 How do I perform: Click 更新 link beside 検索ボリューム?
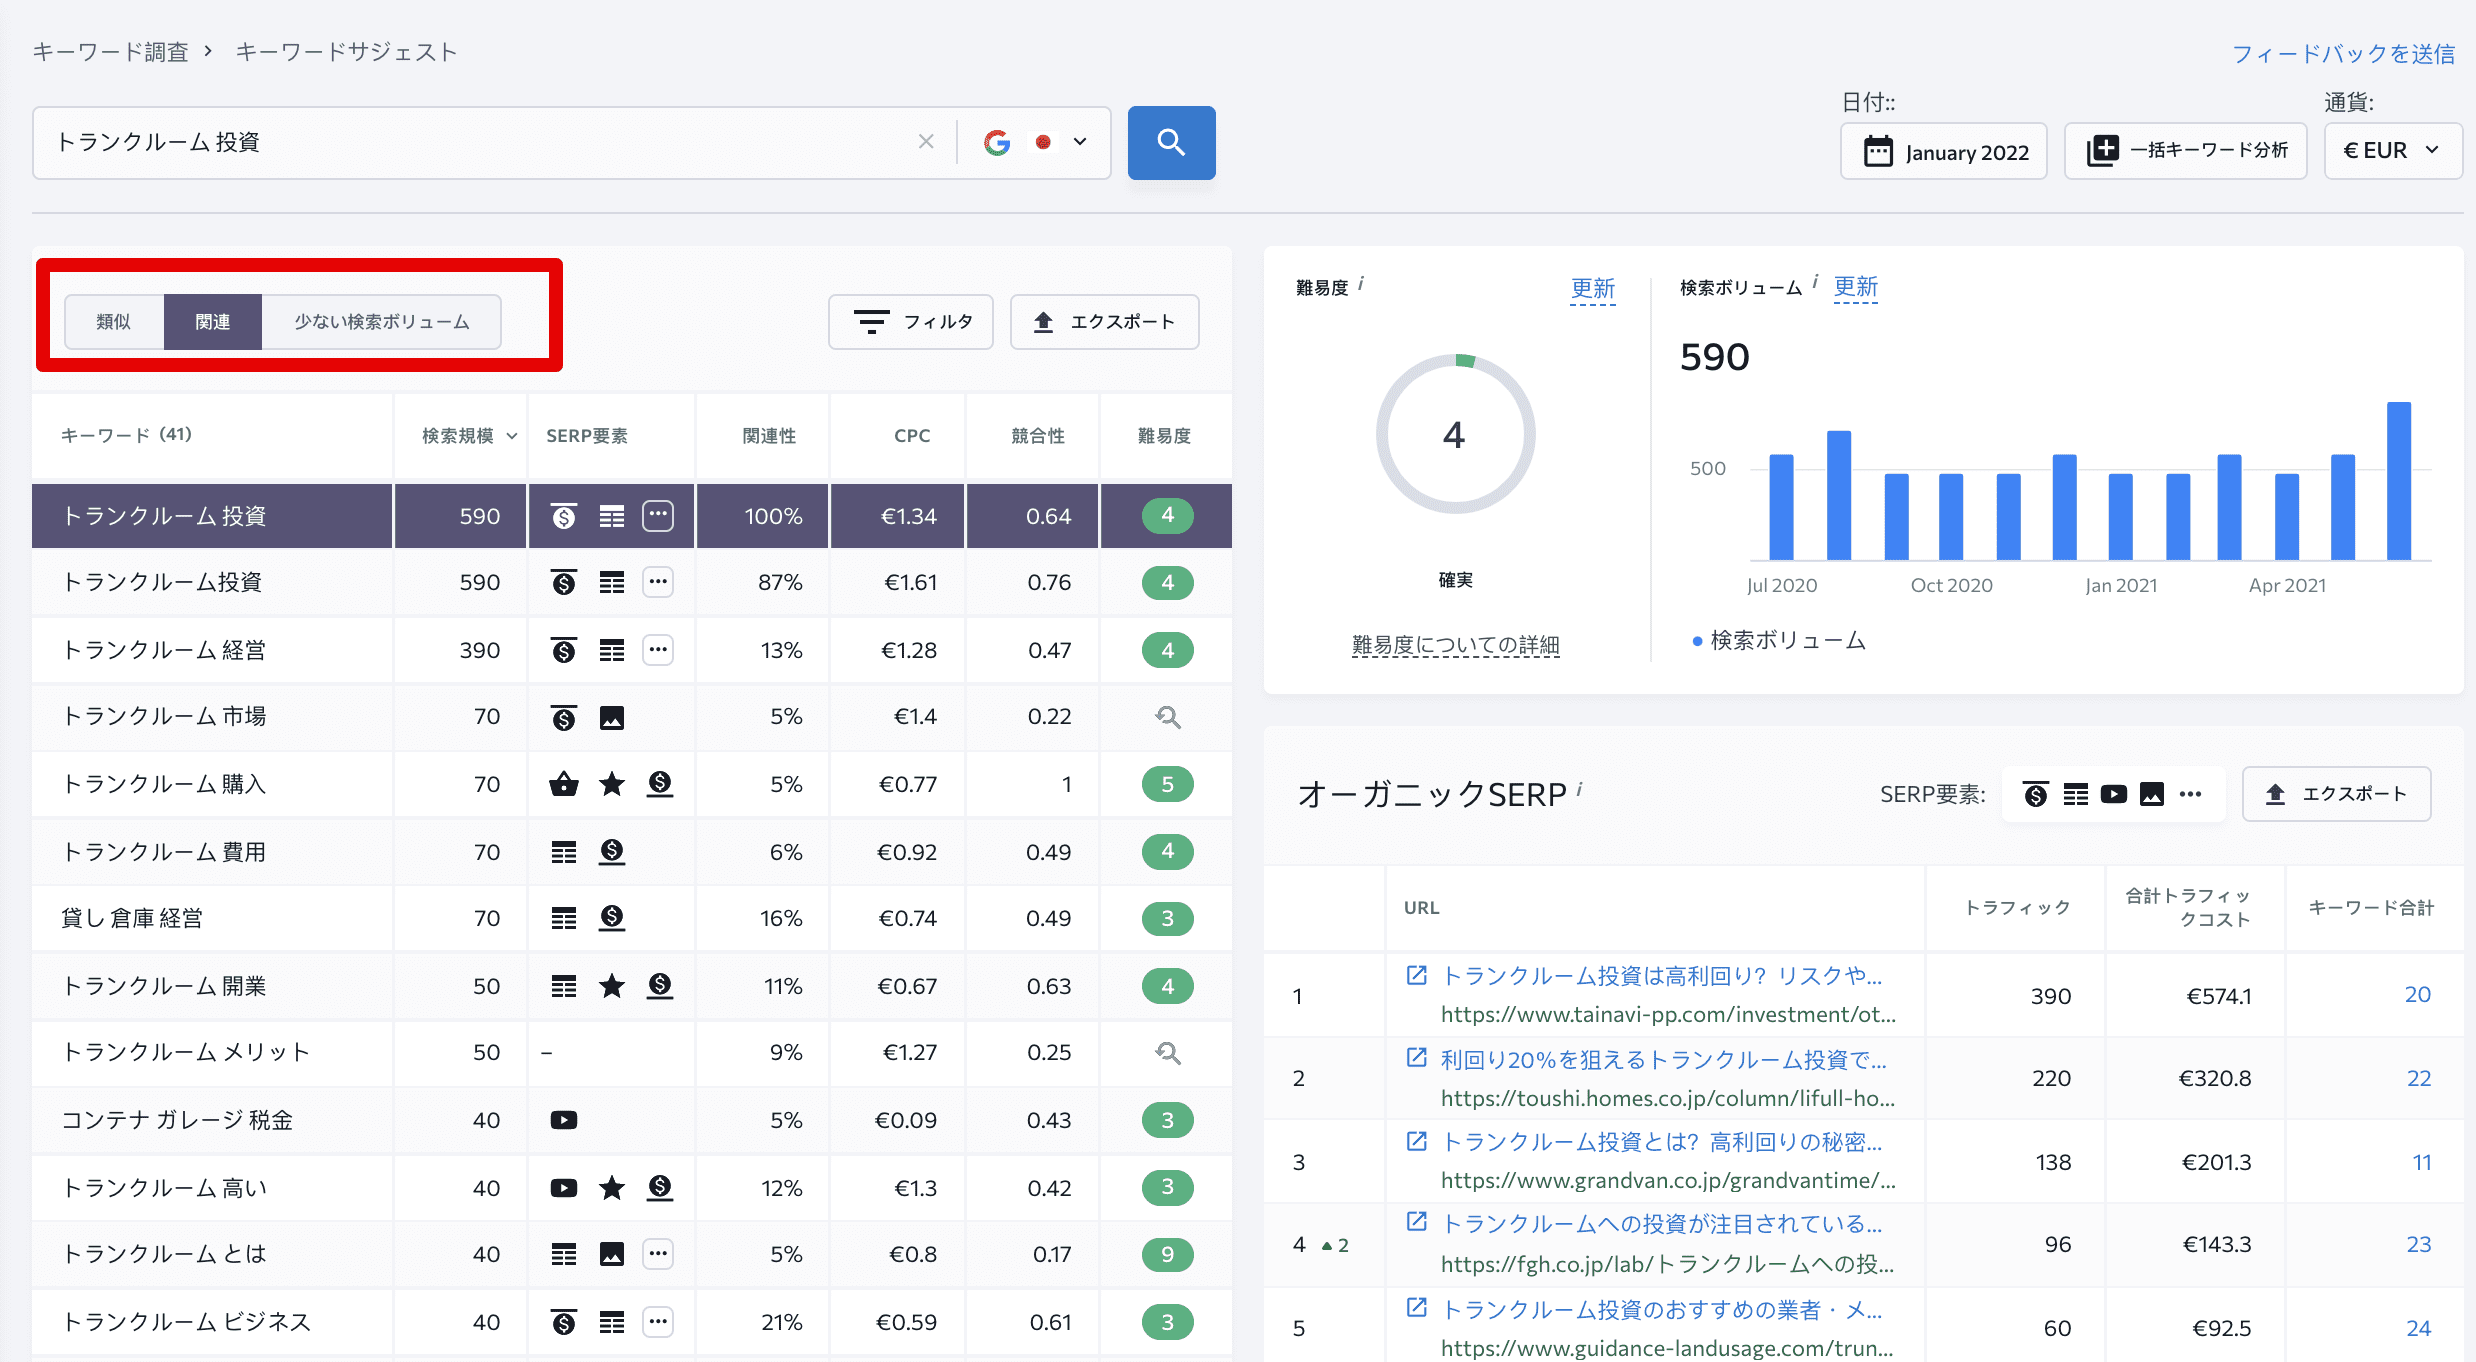coord(1856,287)
